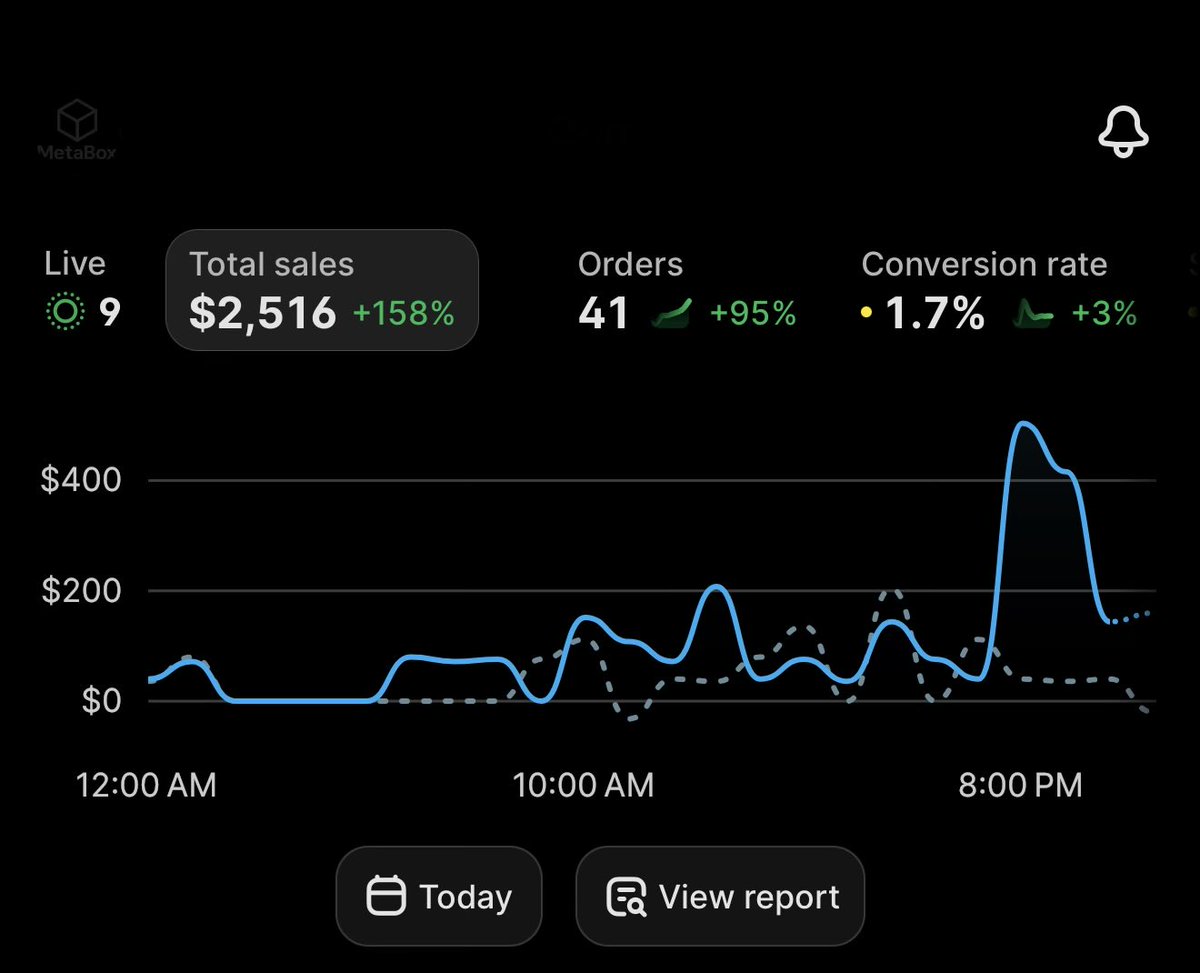
Task: Open the Today date range picker
Action: coord(438,896)
